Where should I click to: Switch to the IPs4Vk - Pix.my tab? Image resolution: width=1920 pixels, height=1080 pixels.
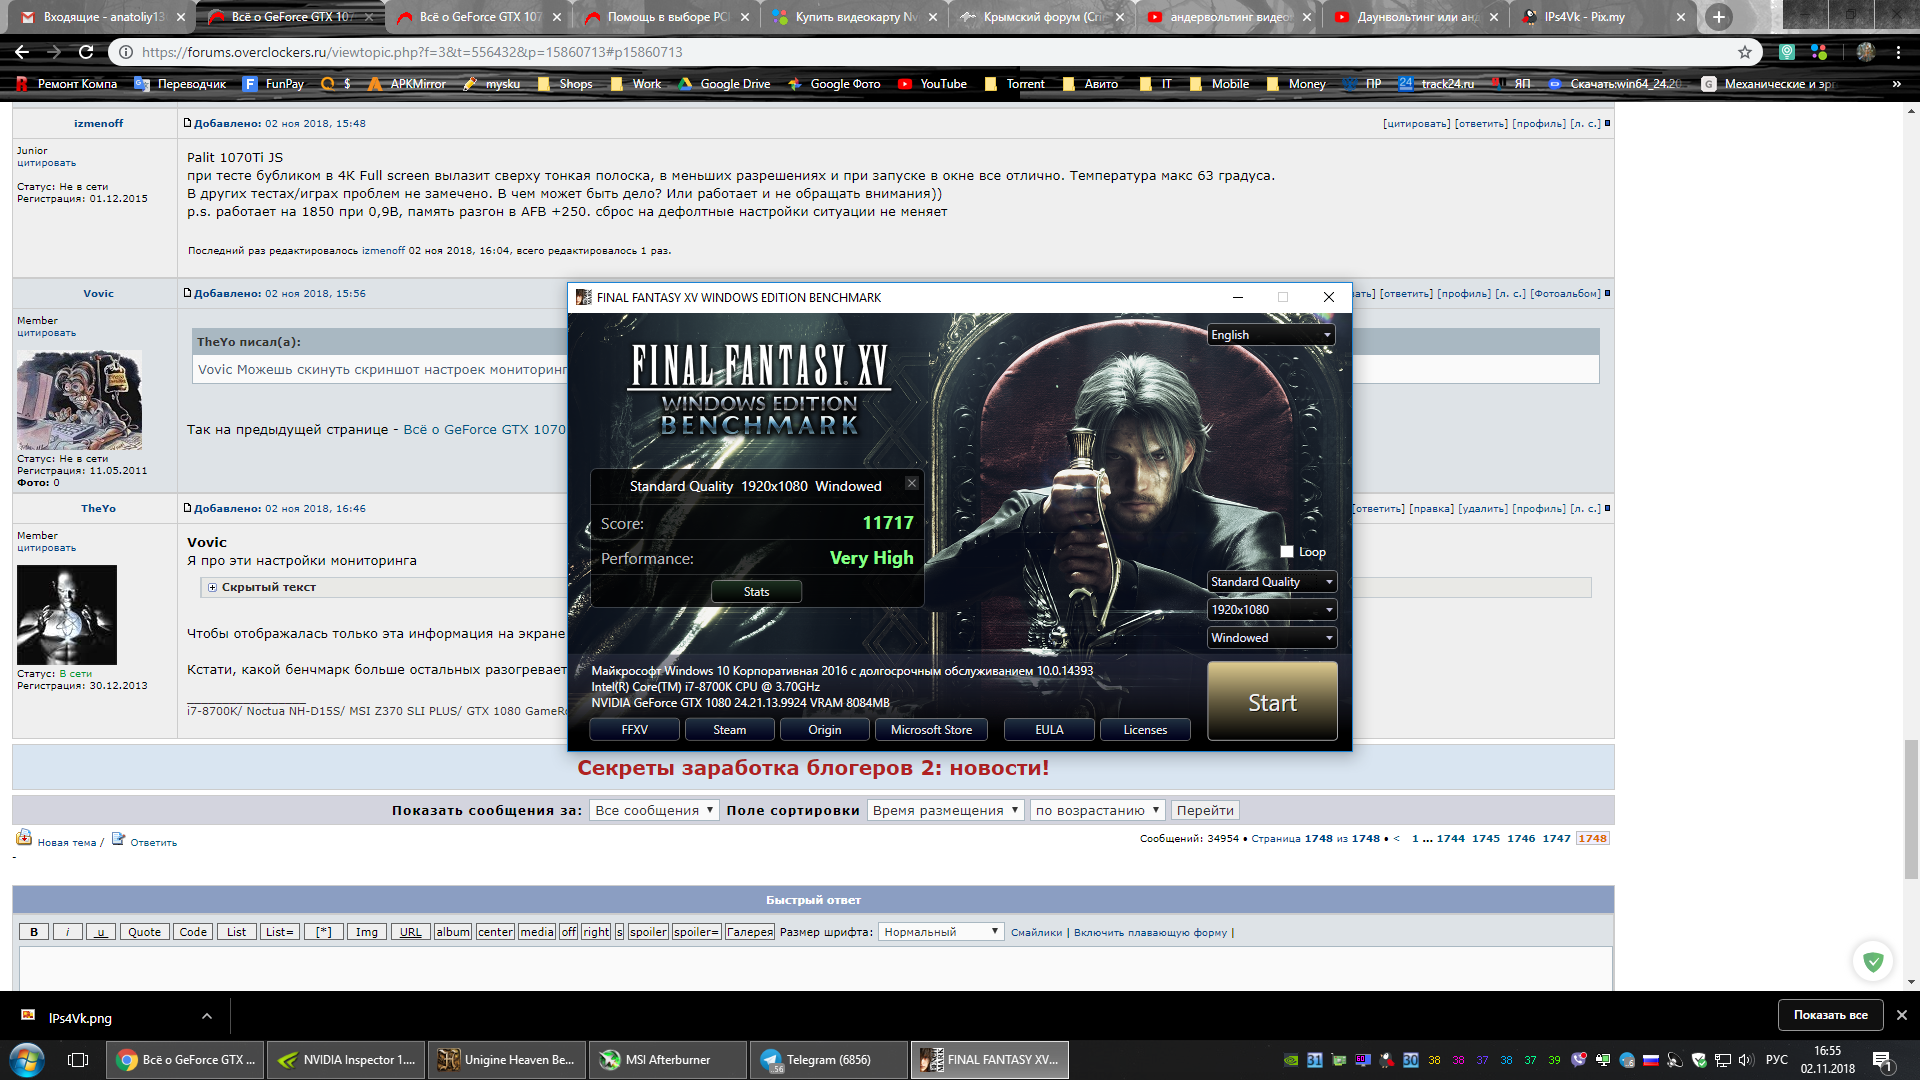1584,17
